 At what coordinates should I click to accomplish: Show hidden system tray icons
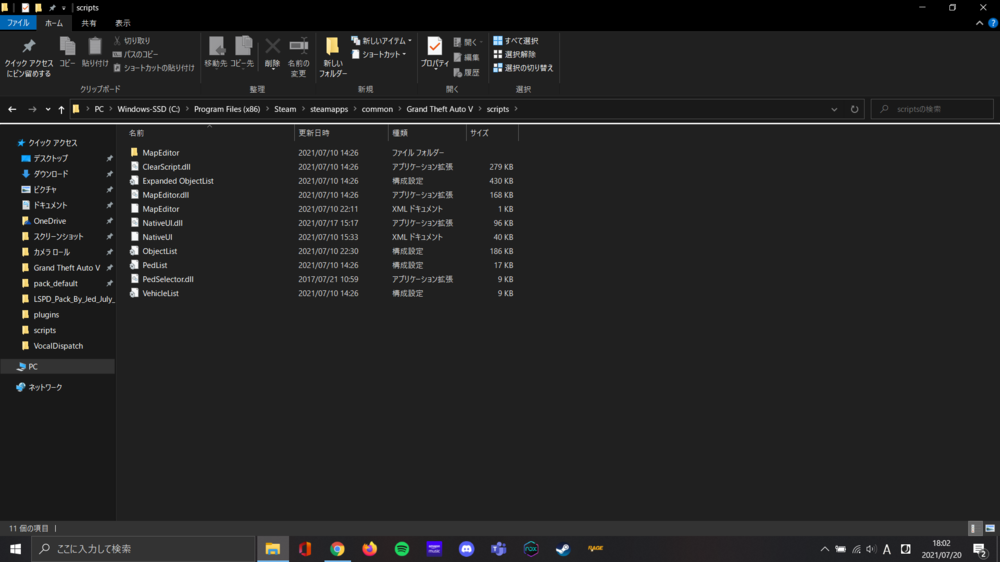pyautogui.click(x=825, y=549)
